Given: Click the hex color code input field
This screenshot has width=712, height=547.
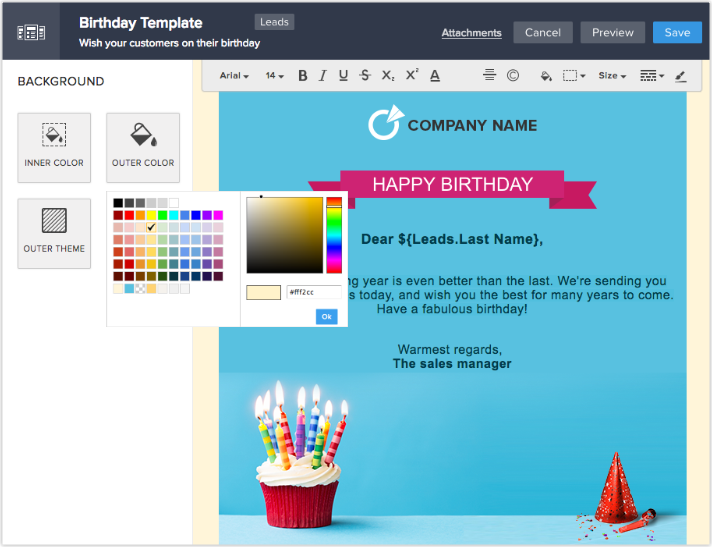Looking at the screenshot, I should (x=313, y=292).
